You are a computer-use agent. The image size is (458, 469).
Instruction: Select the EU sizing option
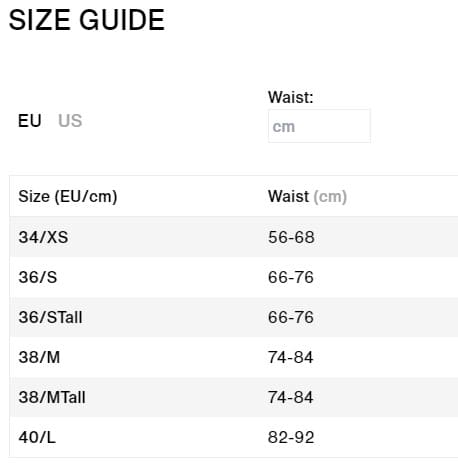[x=30, y=121]
